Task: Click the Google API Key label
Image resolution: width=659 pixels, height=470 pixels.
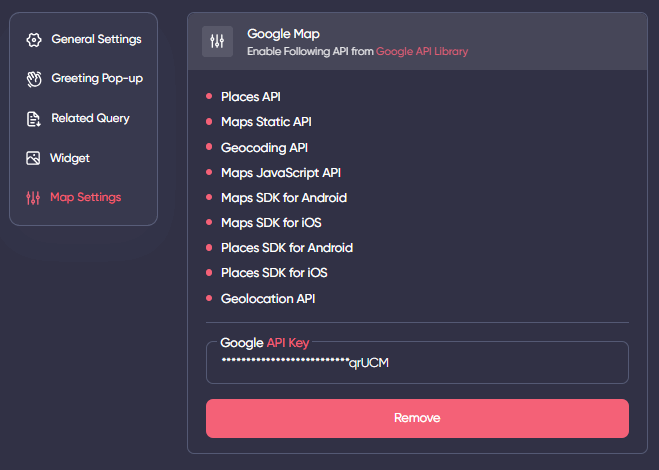Action: click(x=265, y=343)
